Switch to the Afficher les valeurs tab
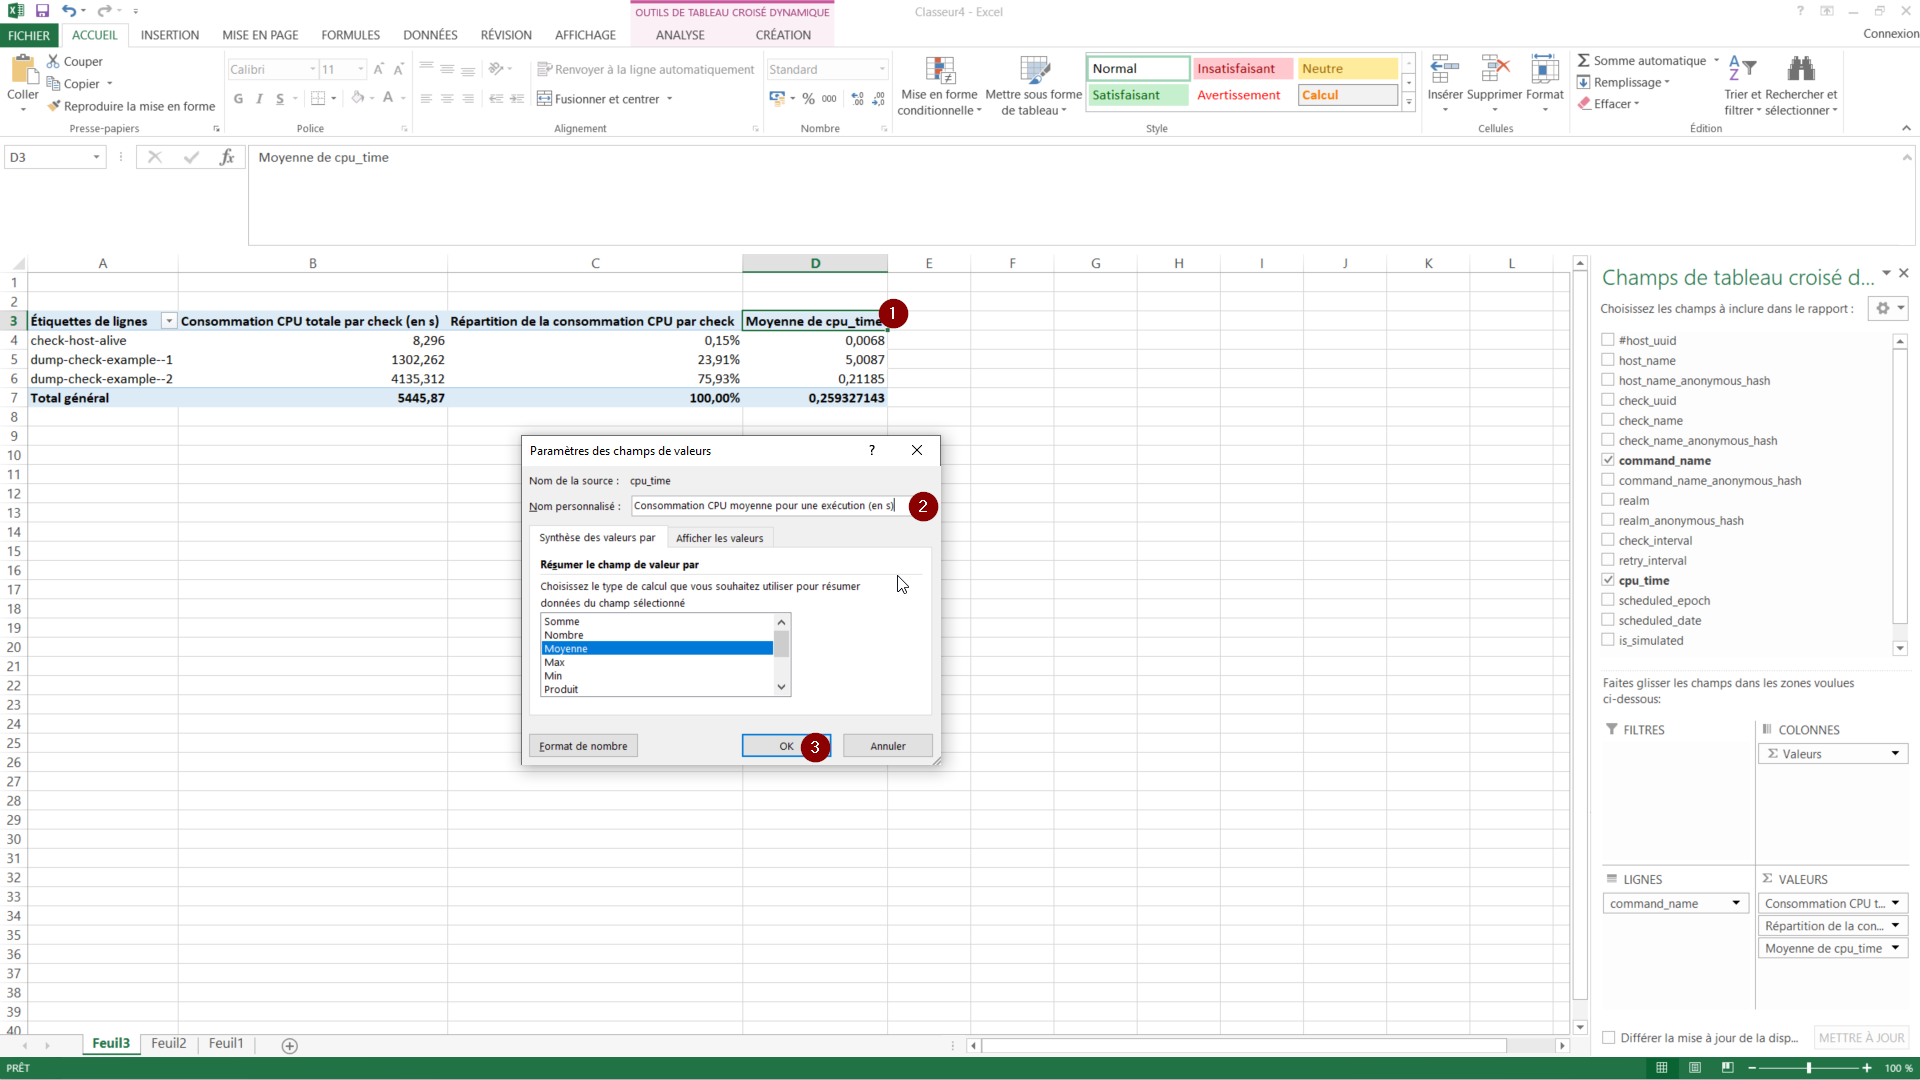The image size is (1920, 1080). 719,538
